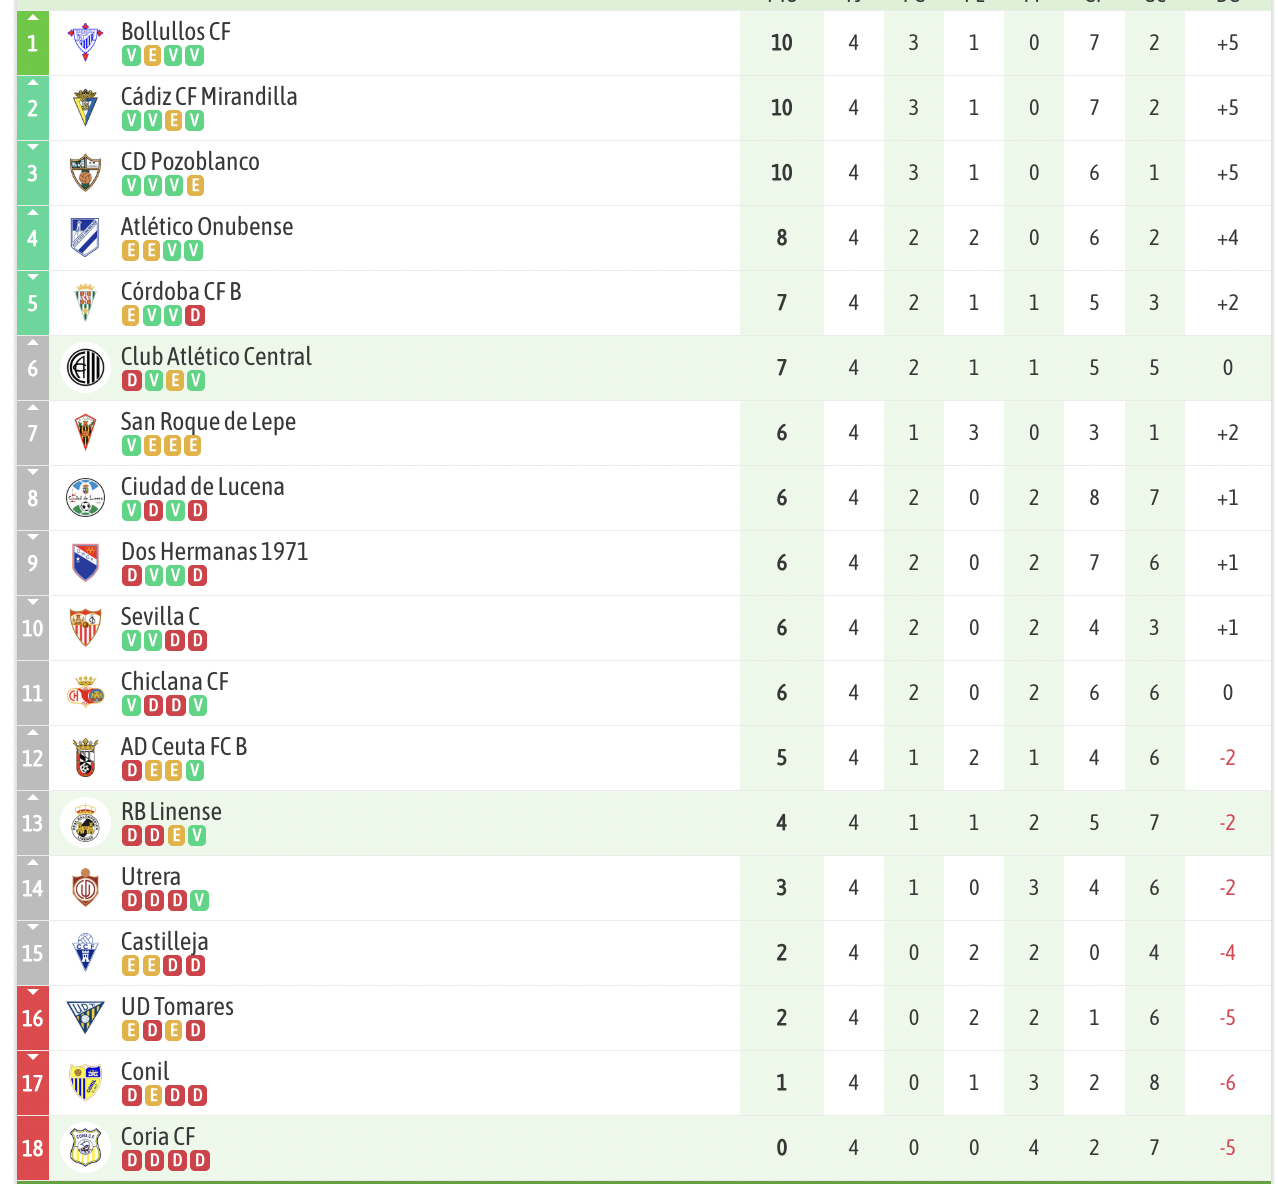Click the green V badge under Utrera

click(199, 901)
